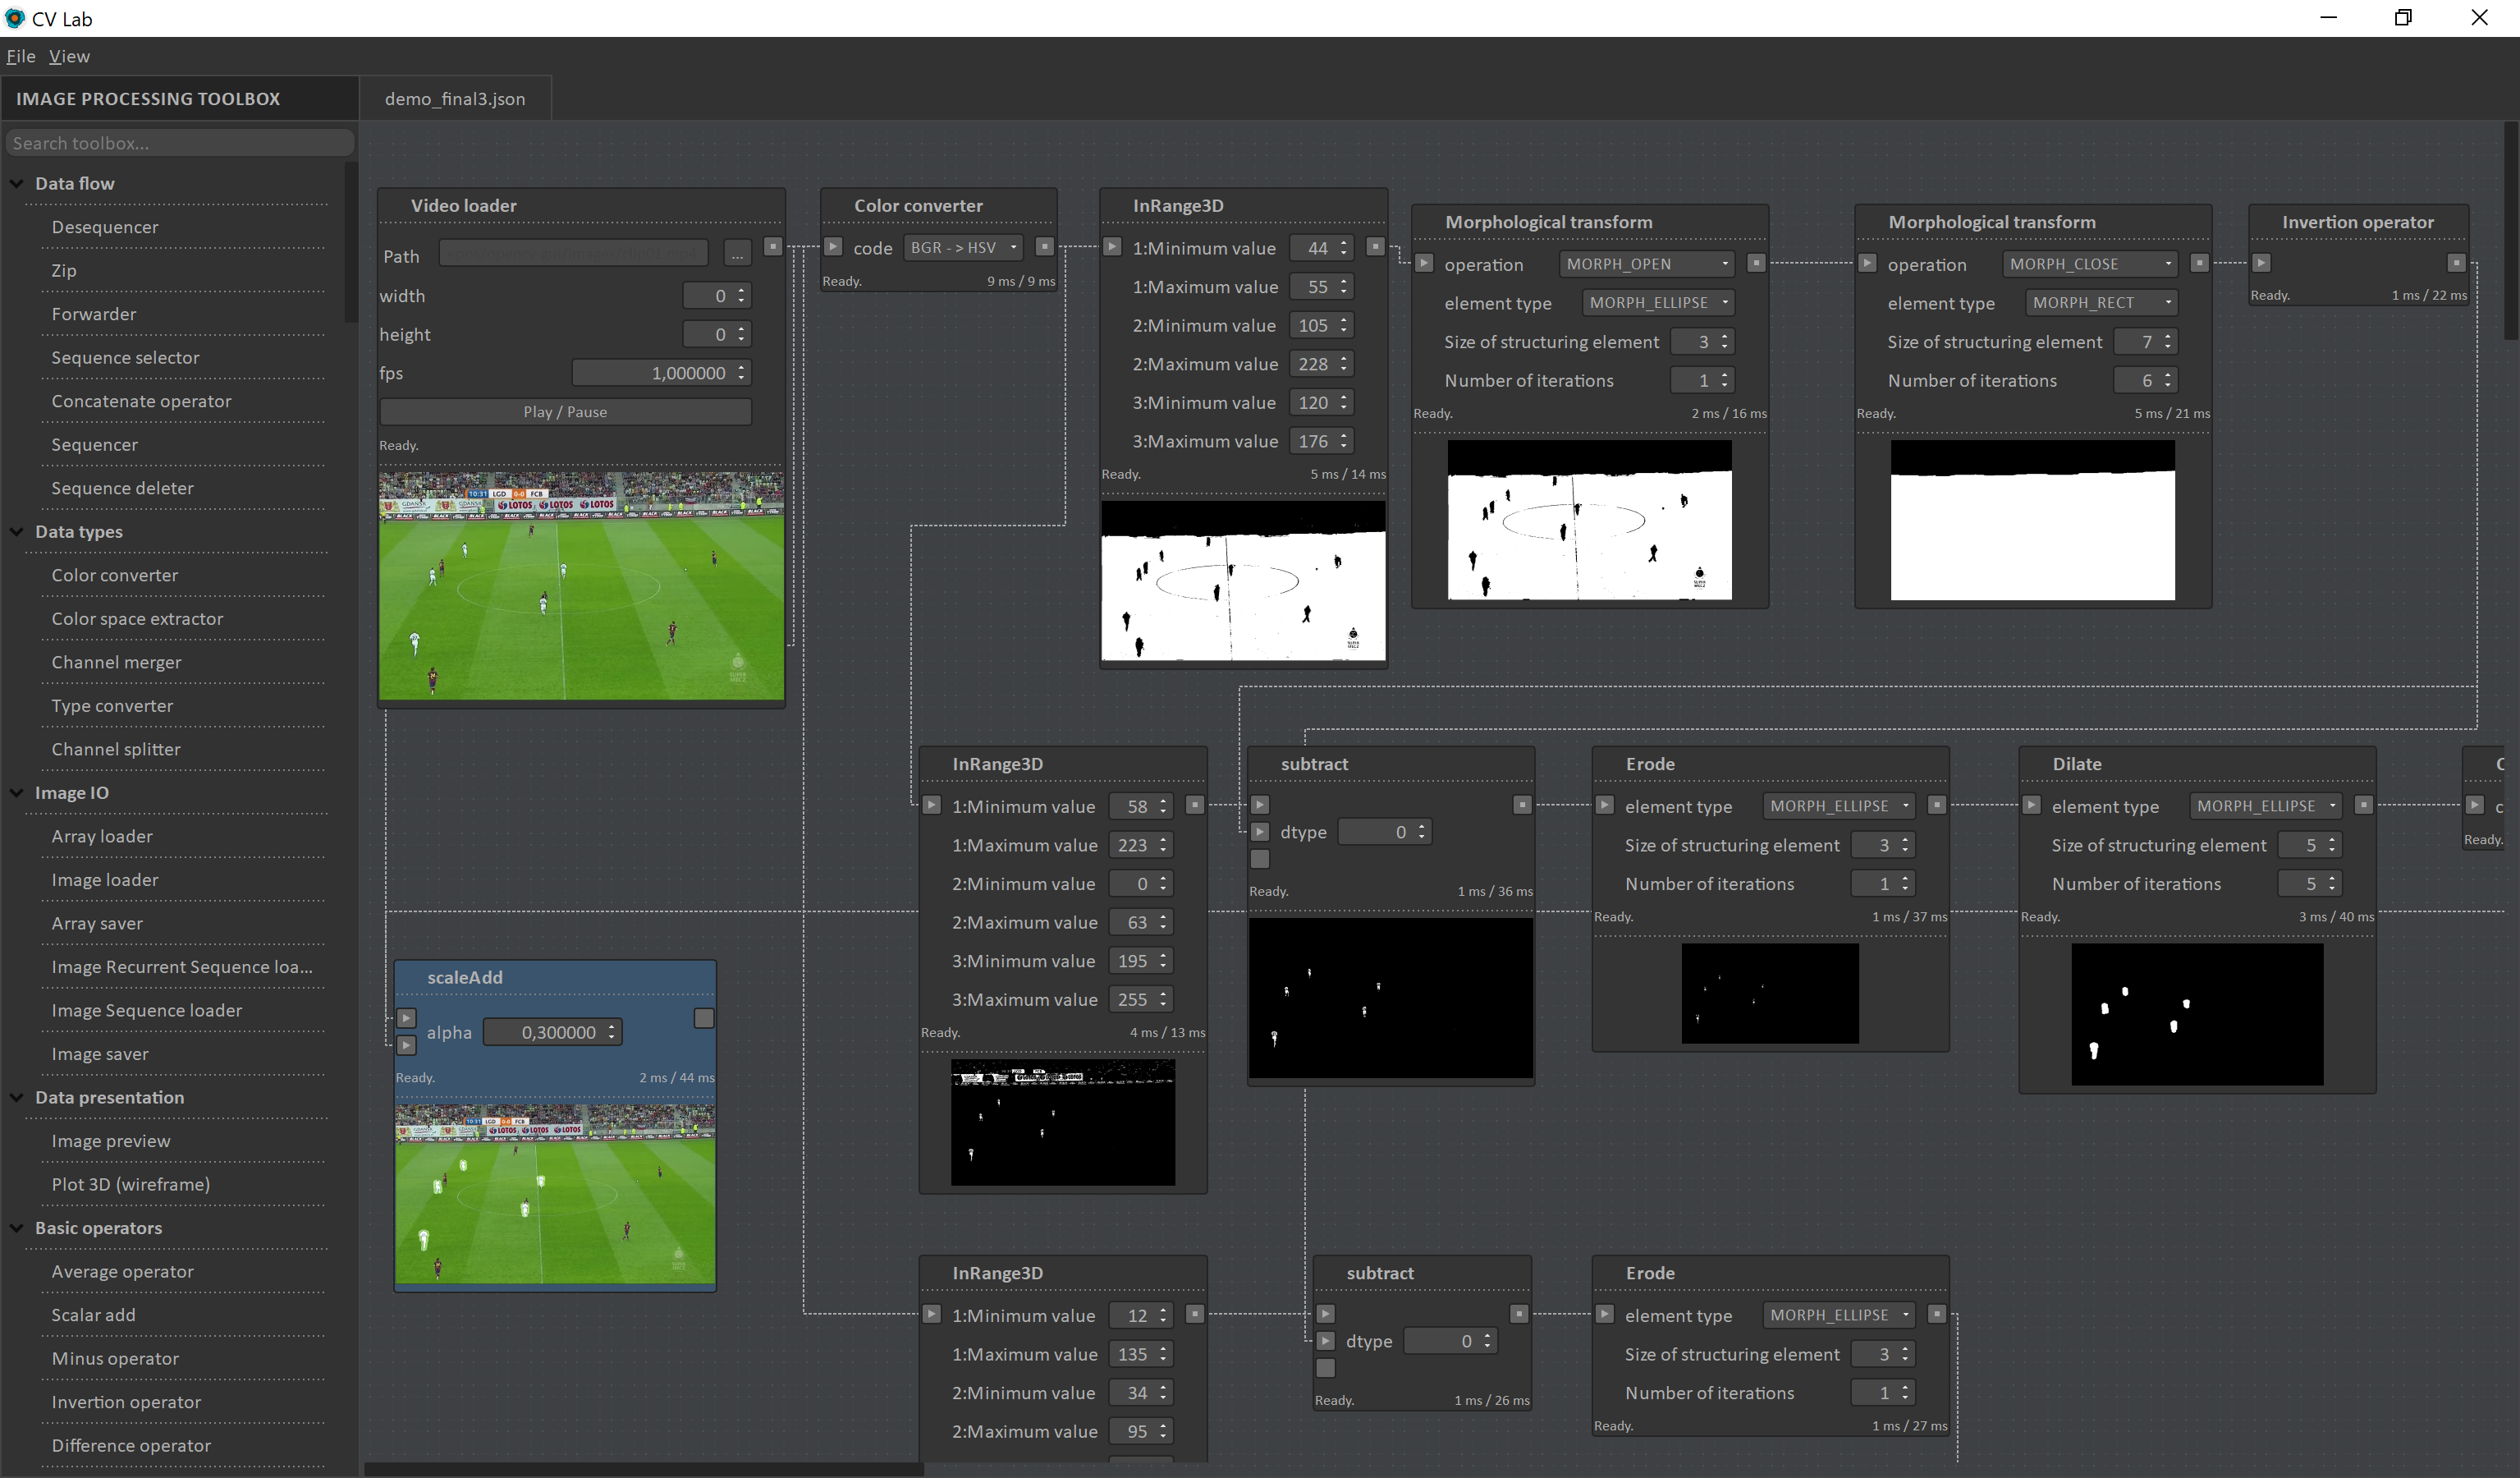Click the output socket icon on the top InRange3D node
The height and width of the screenshot is (1478, 2520).
(1375, 247)
